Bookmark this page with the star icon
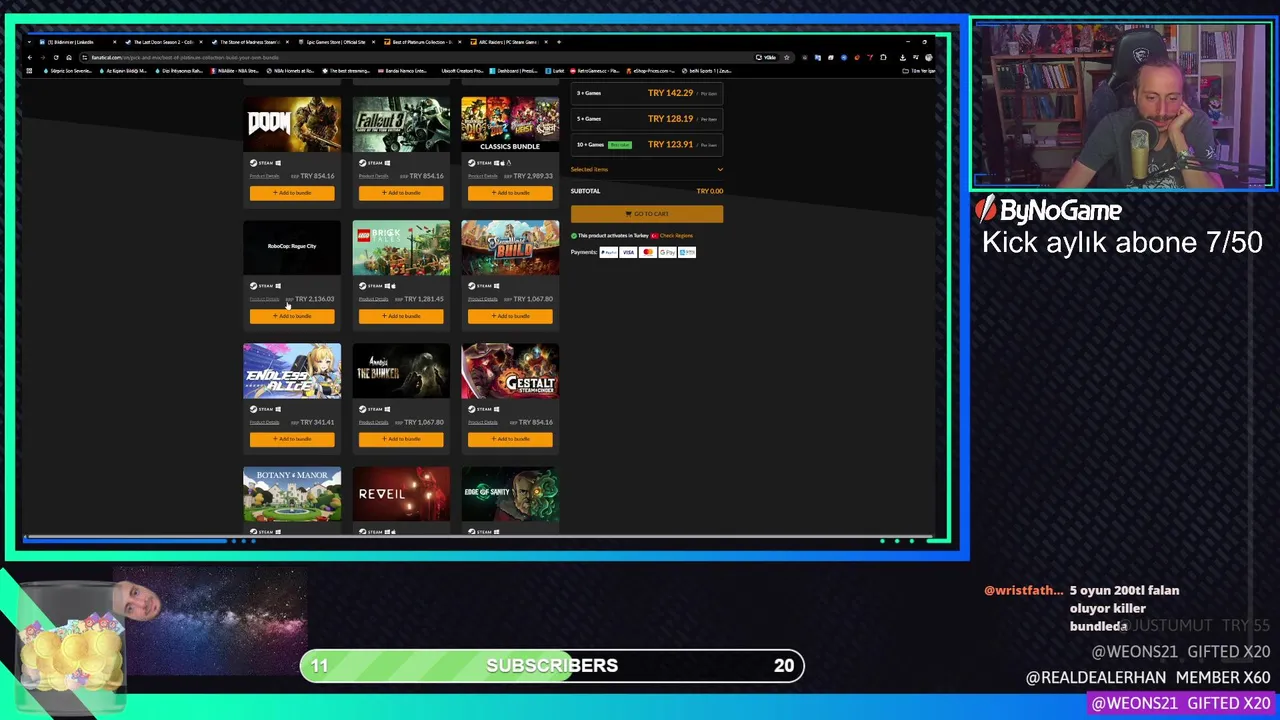 (x=786, y=57)
